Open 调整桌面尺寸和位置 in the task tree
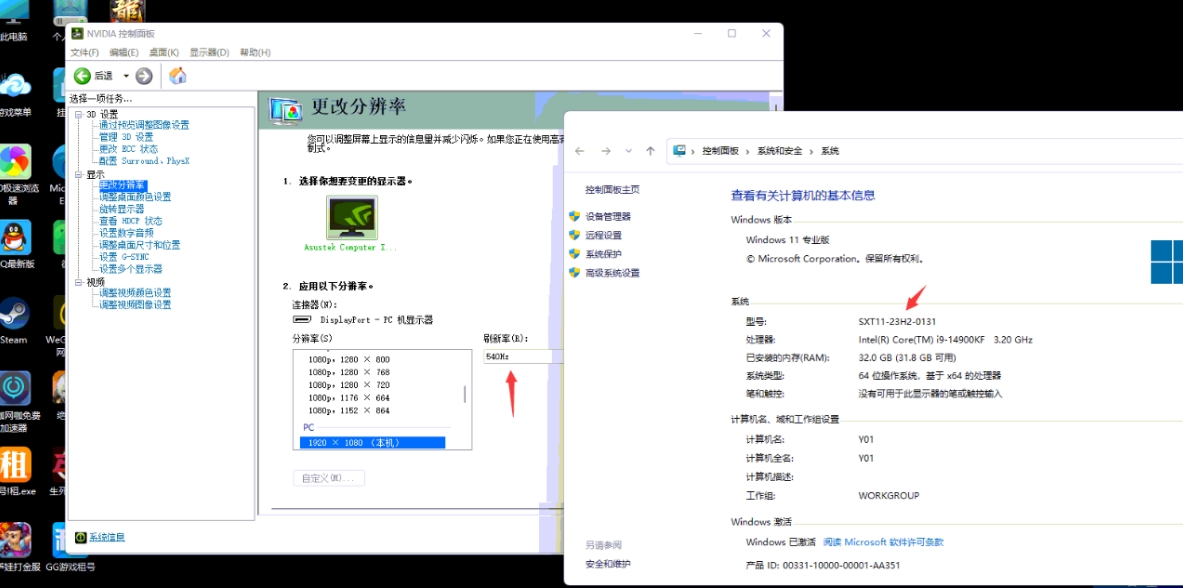Viewport: 1183px width, 588px height. pos(140,245)
